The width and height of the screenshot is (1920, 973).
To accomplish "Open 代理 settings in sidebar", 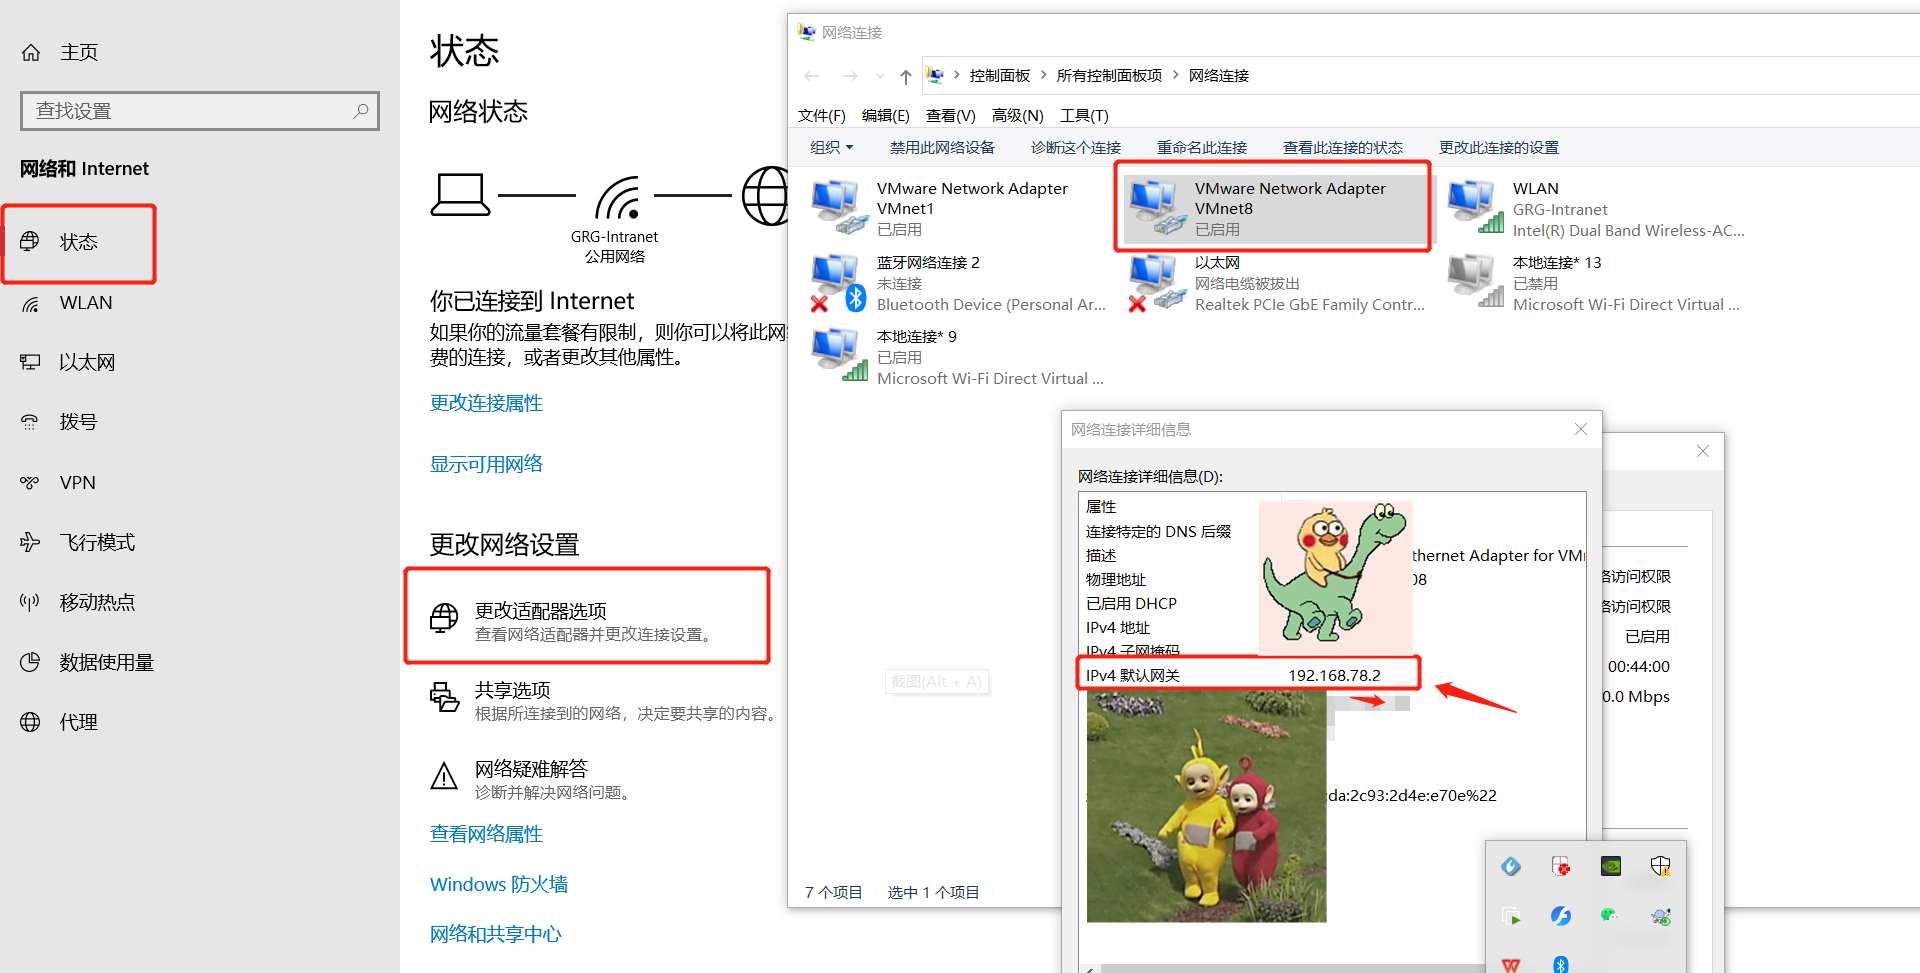I will 59,722.
